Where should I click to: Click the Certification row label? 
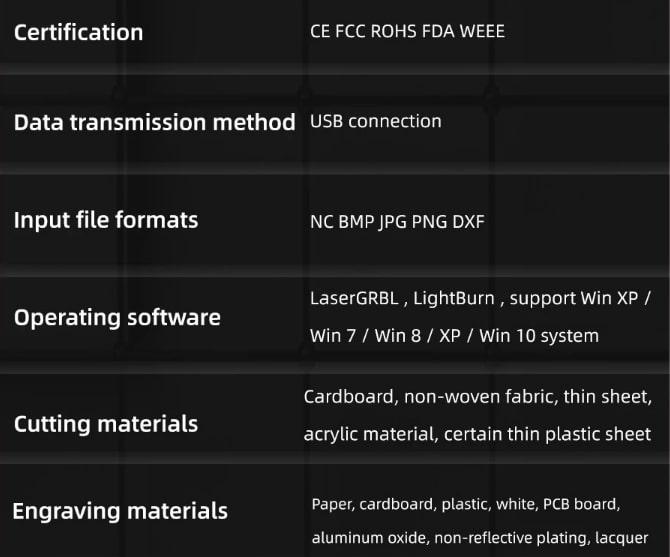78,32
